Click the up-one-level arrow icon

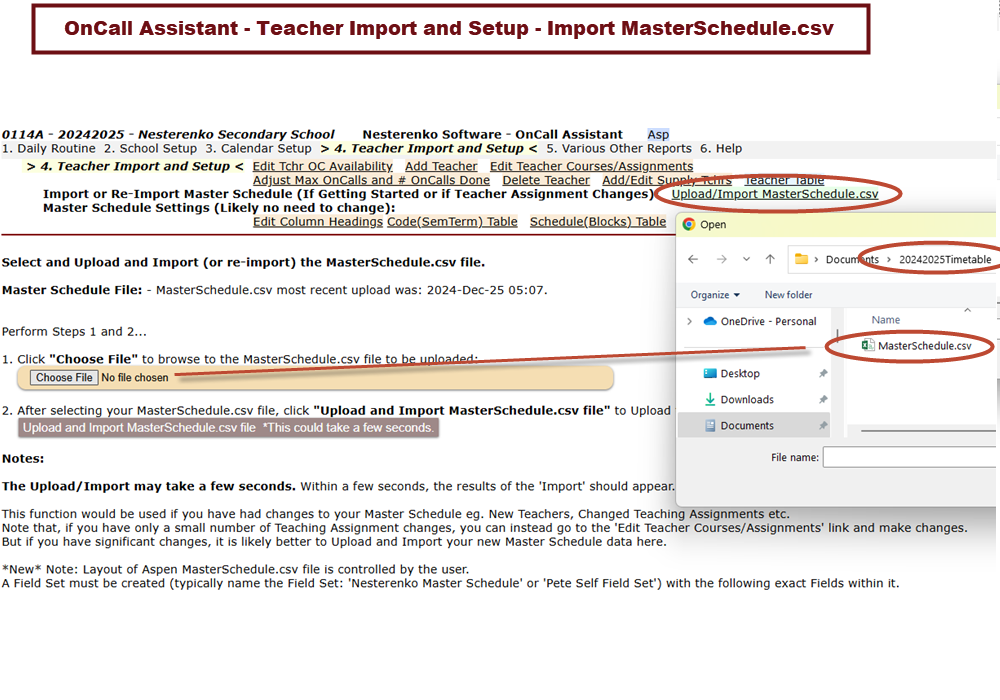point(769,259)
